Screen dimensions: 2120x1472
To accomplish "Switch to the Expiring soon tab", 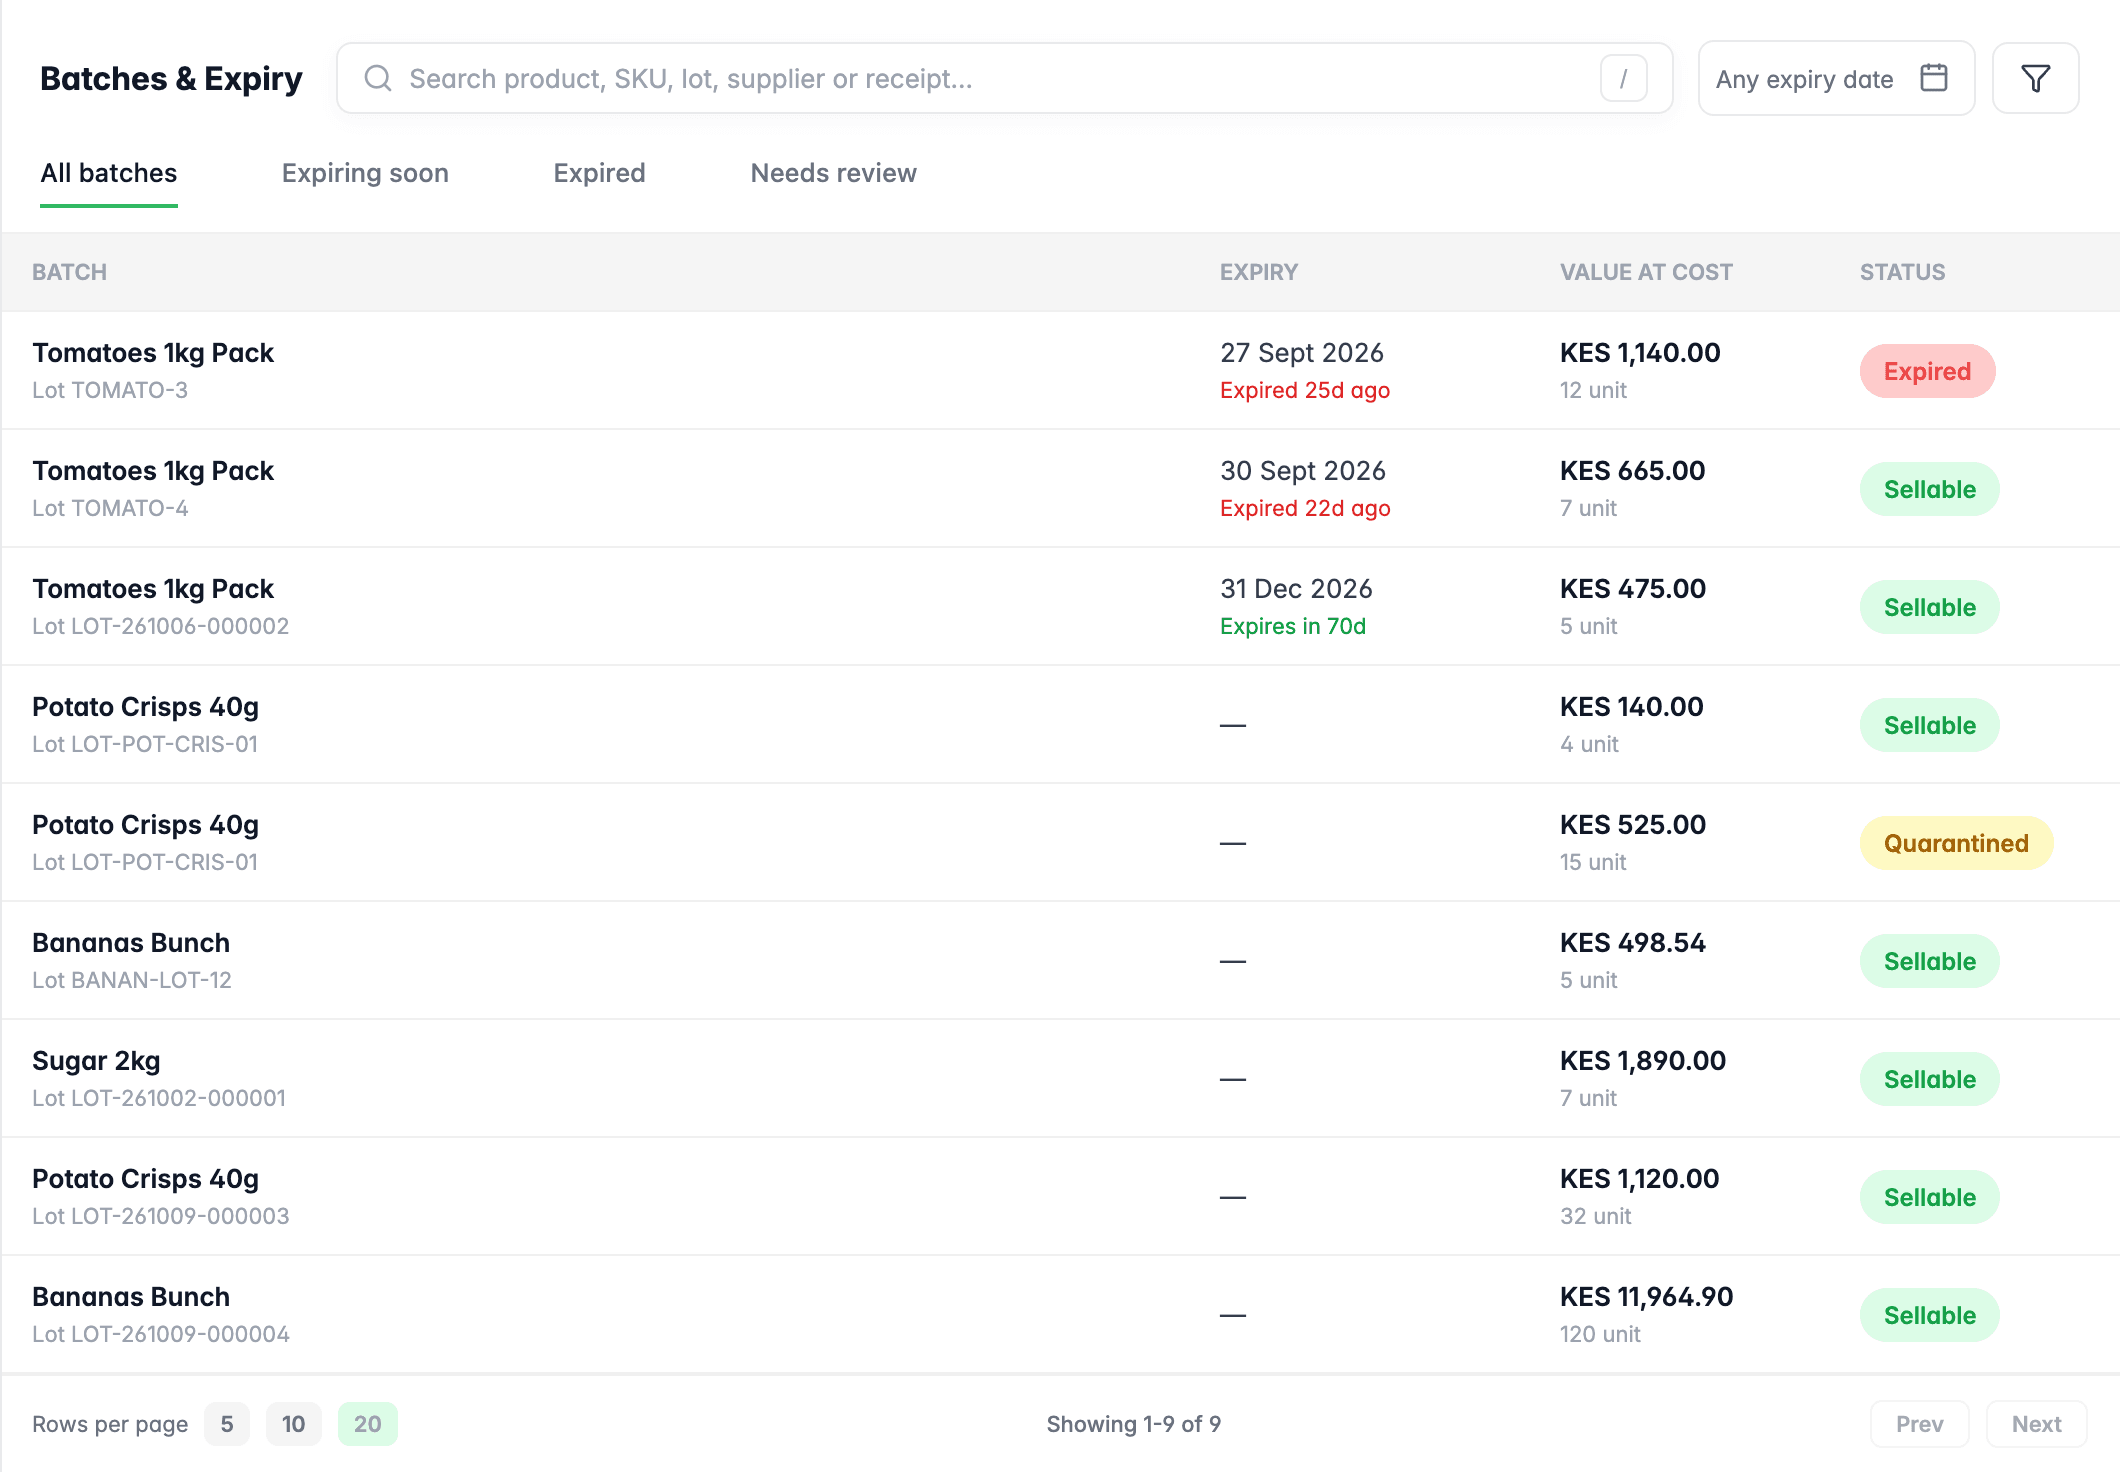I will point(365,173).
